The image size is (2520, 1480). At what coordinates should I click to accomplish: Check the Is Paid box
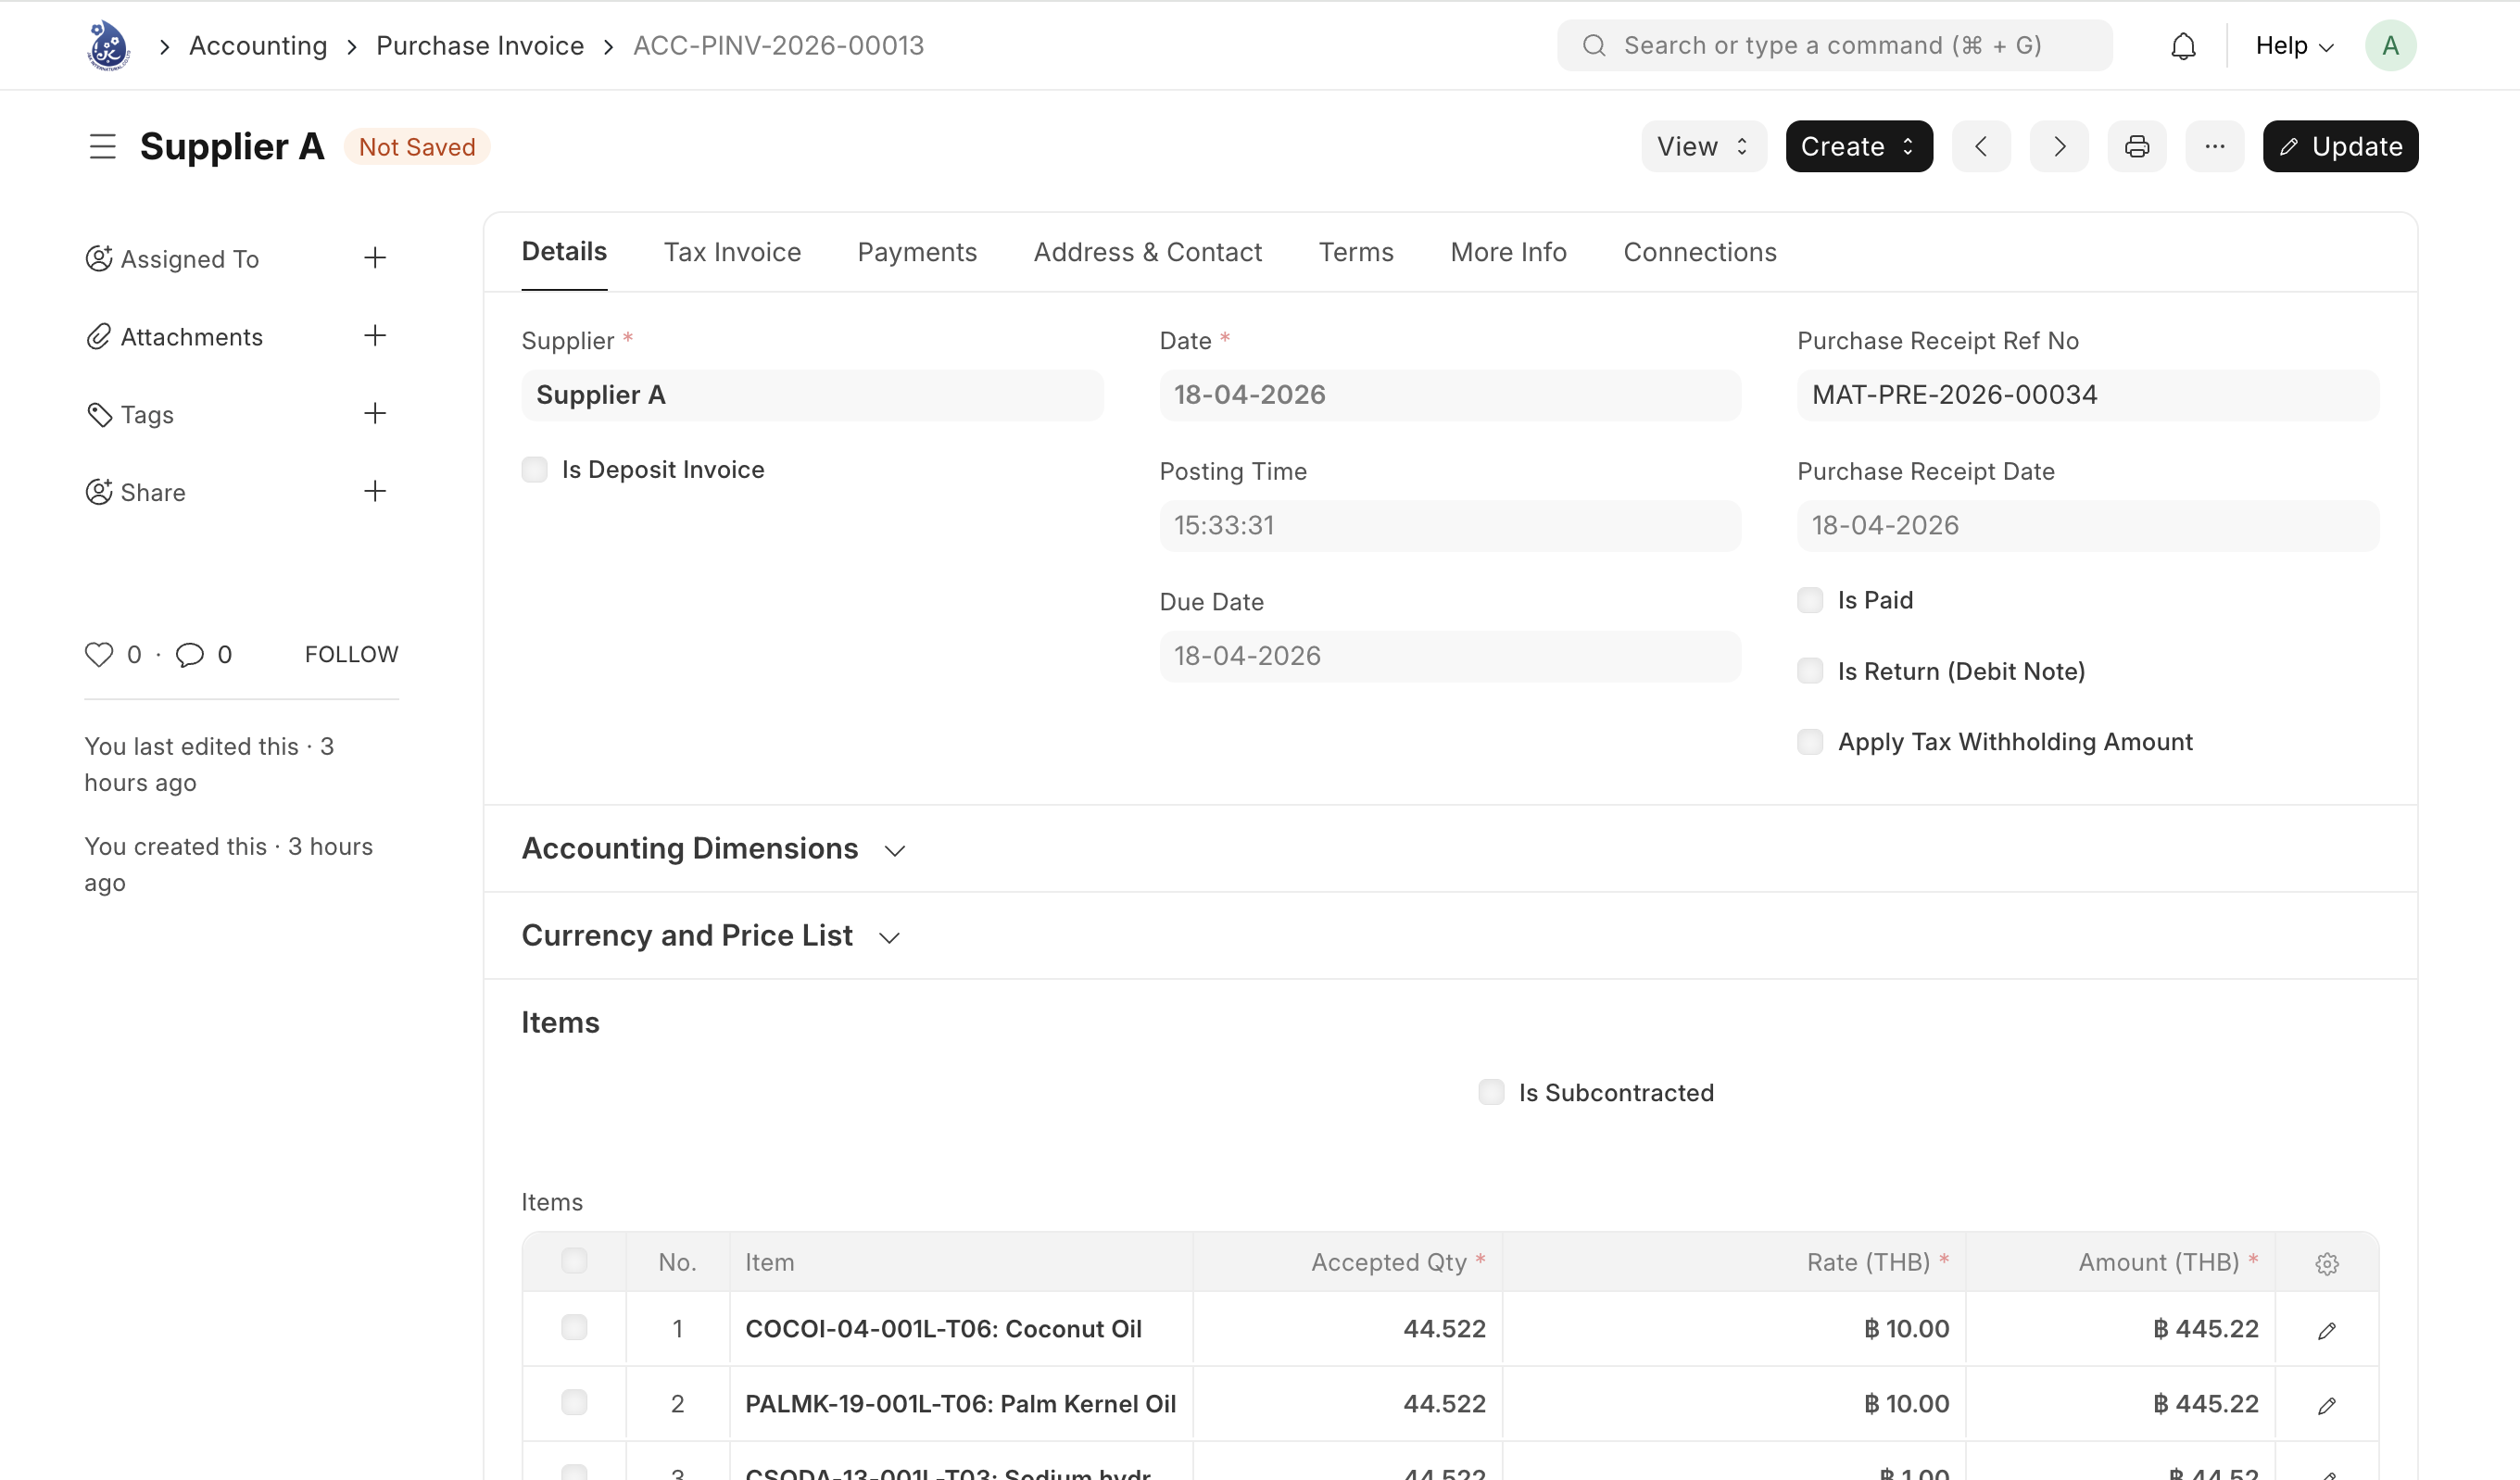click(1810, 600)
